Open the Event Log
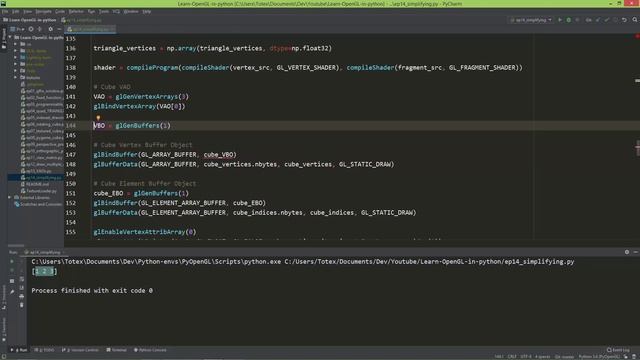The width and height of the screenshot is (640, 360). (618, 350)
